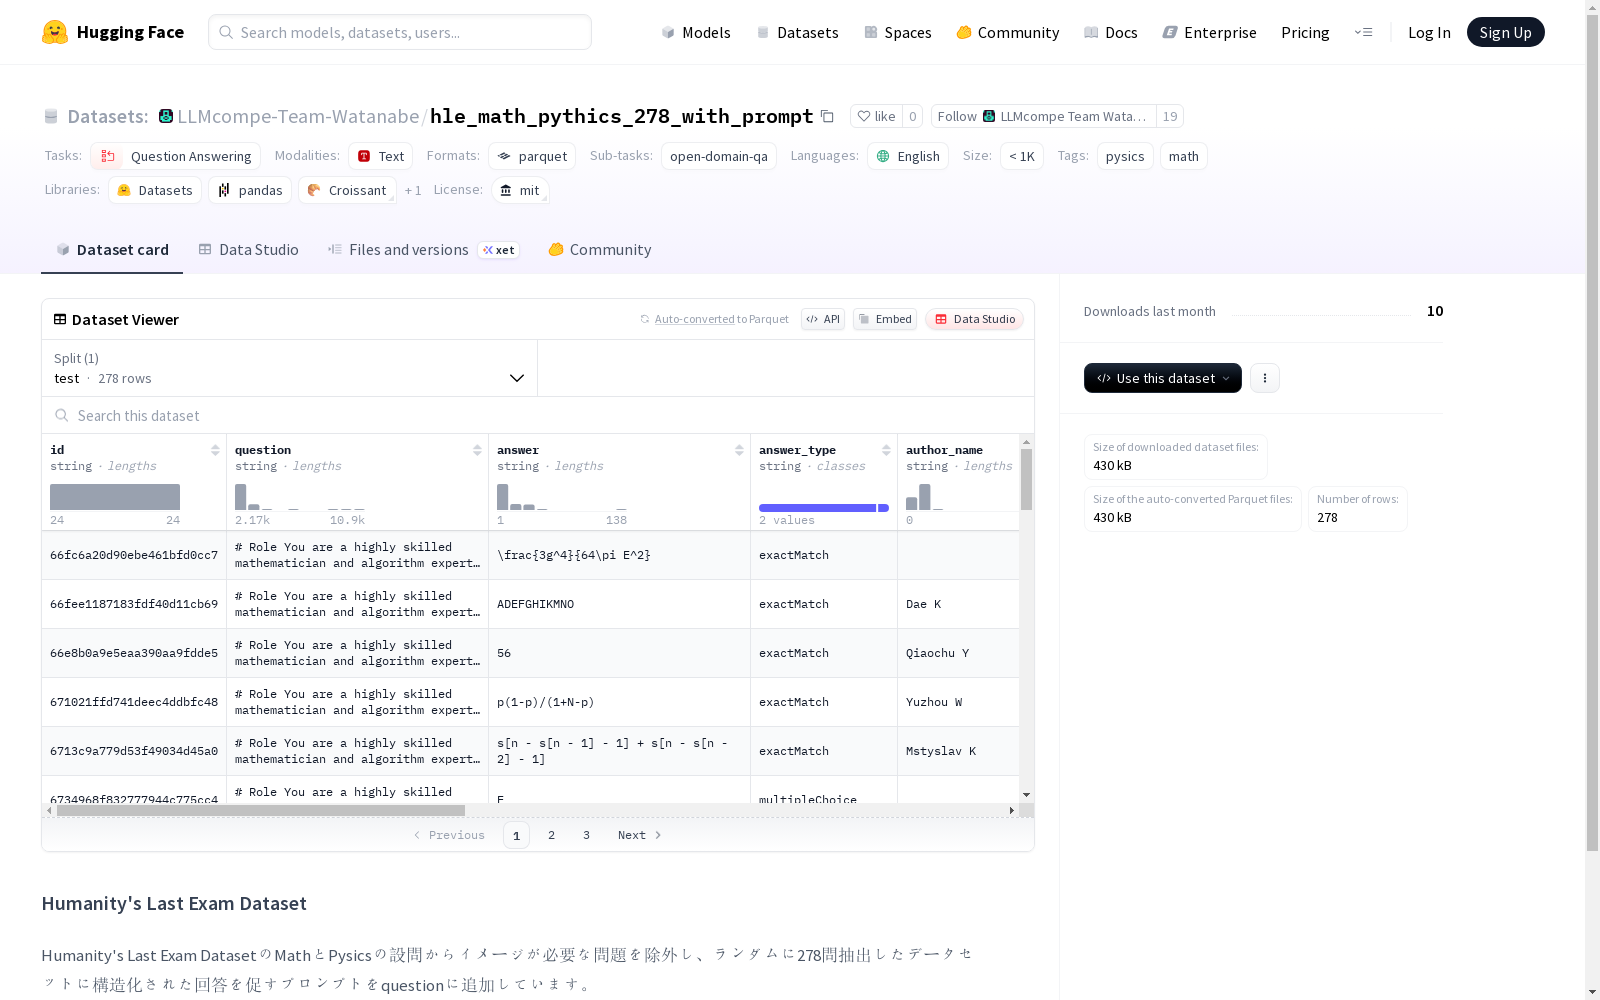Click the table's horizontal scrollbar thumb
The width and height of the screenshot is (1600, 1000).
(261, 810)
